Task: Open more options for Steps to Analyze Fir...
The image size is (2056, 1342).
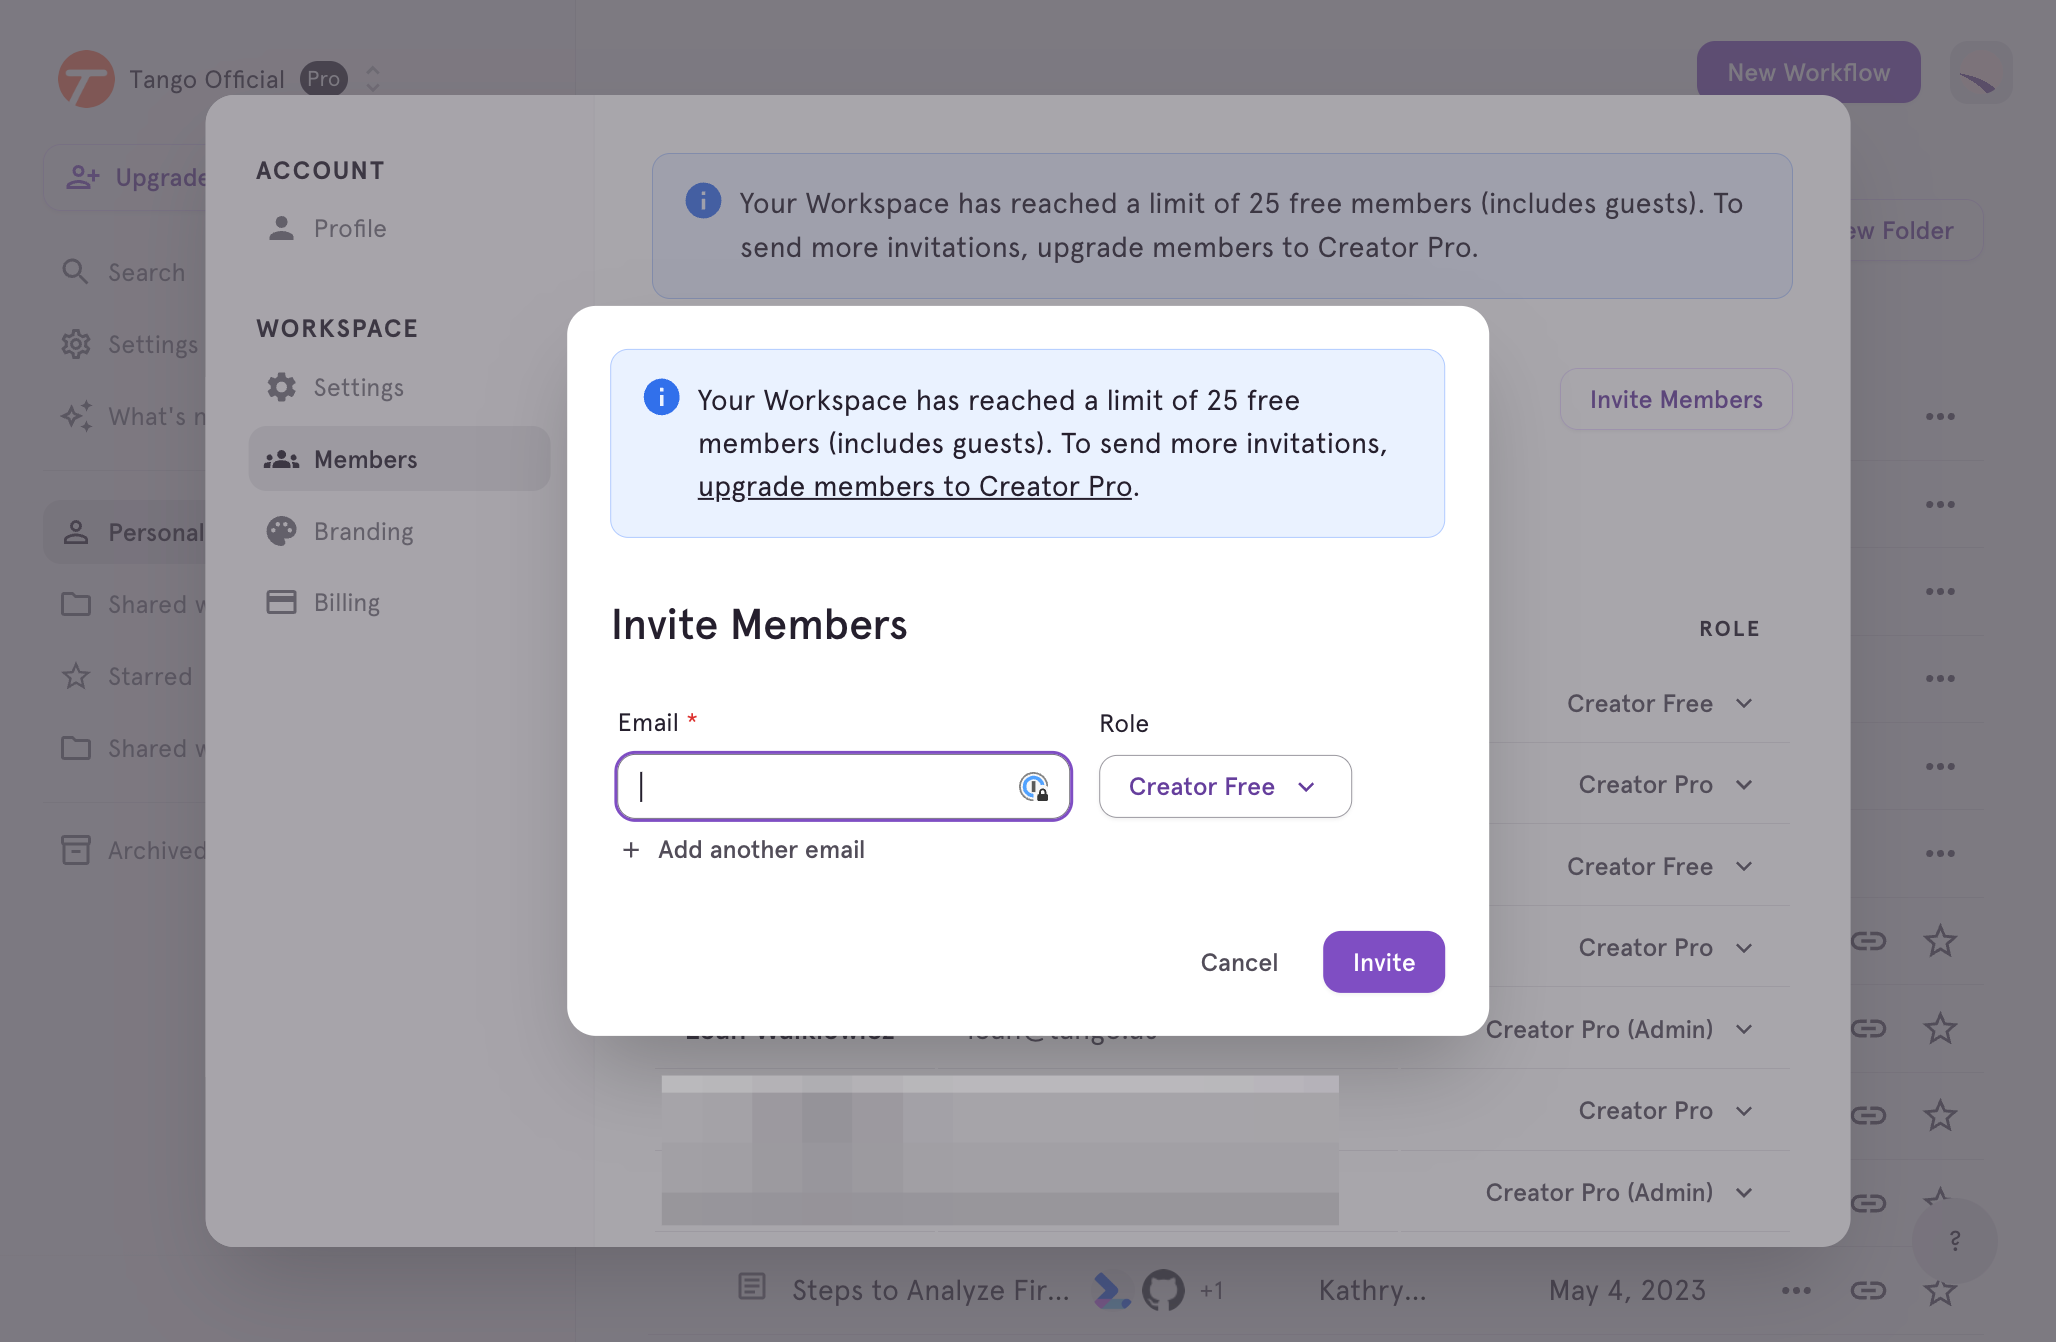Action: click(1796, 1290)
